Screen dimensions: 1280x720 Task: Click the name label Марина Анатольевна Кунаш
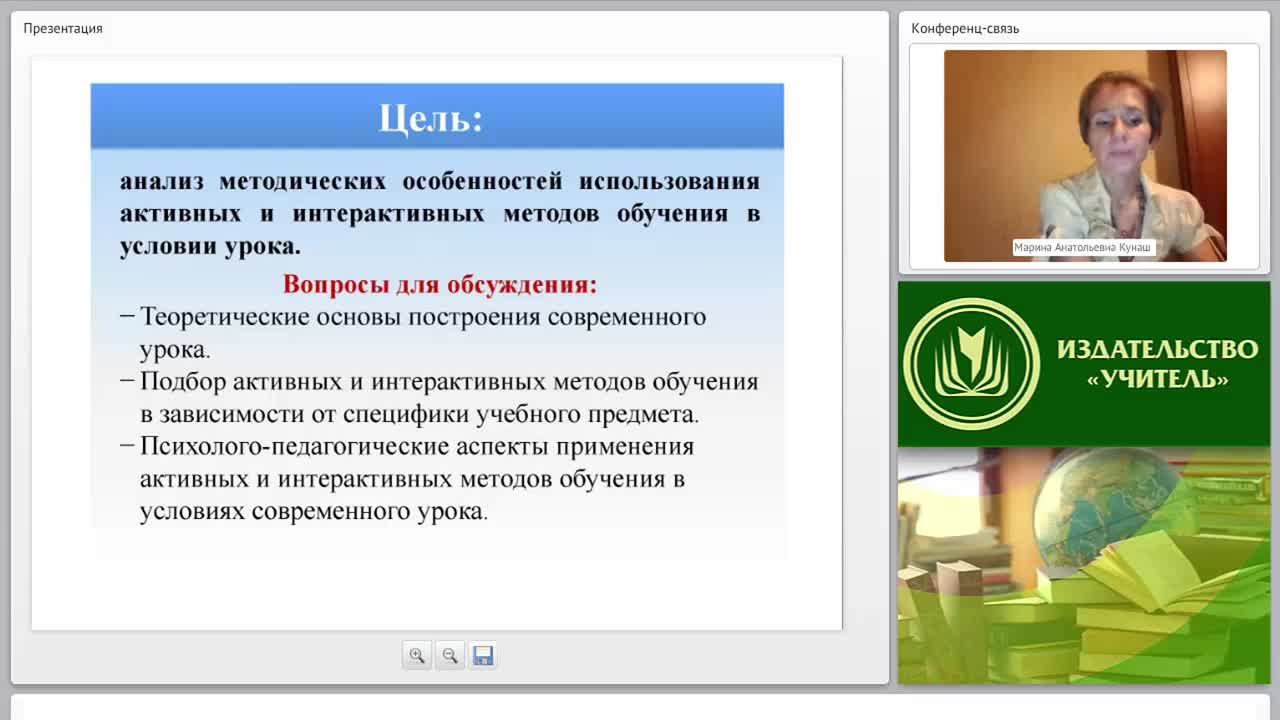1085,247
